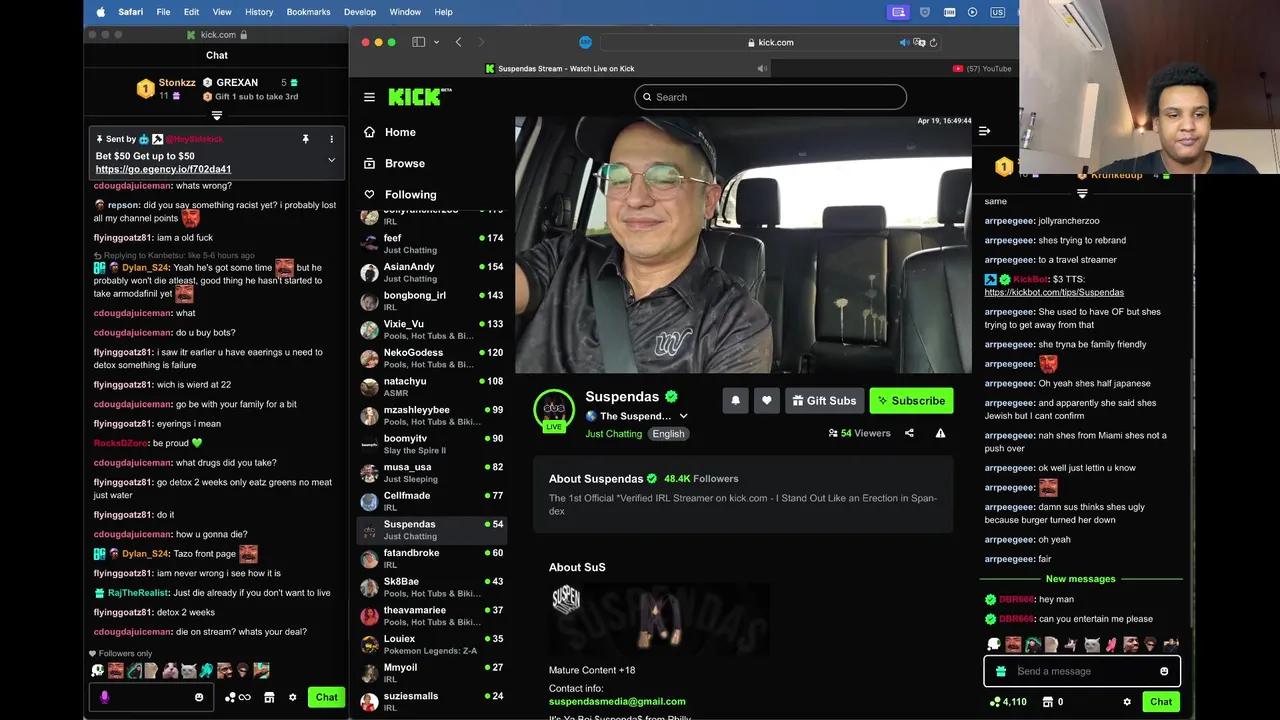Open the Bookmarks menu

coord(309,12)
